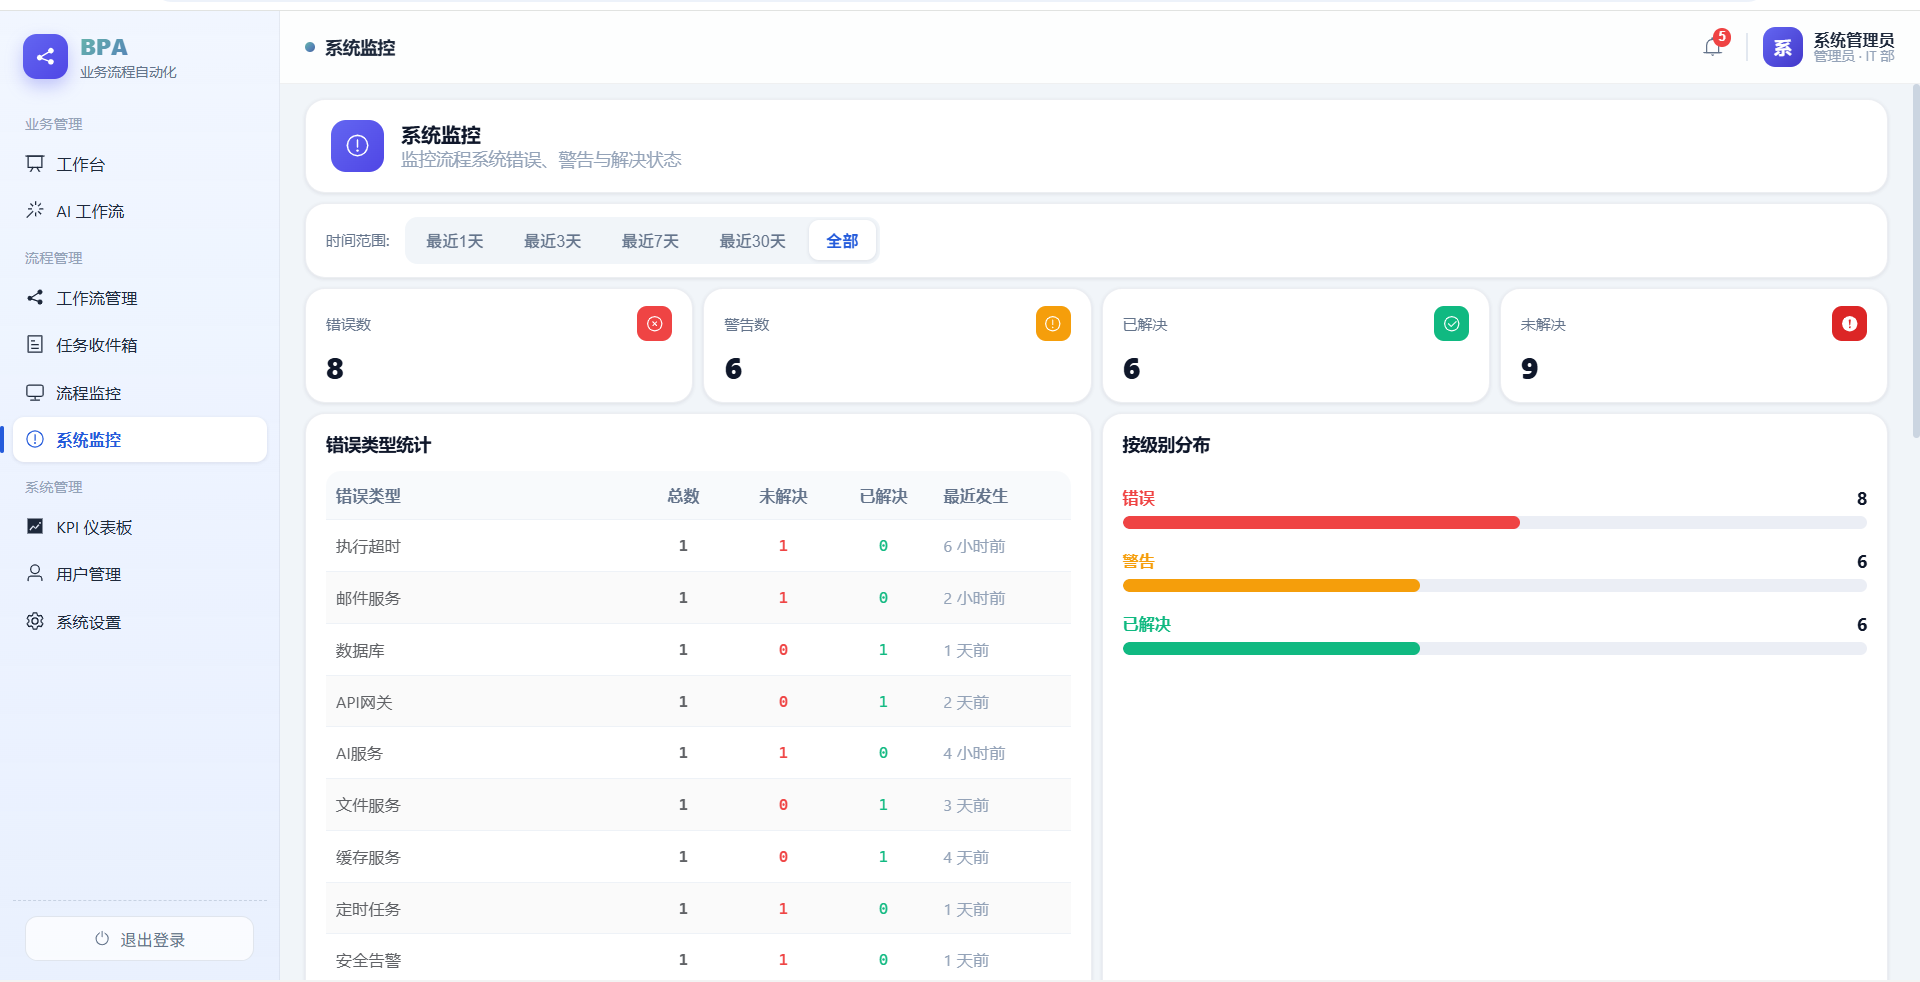
Task: Click the 工作流管理 share icon
Action: [x=35, y=297]
